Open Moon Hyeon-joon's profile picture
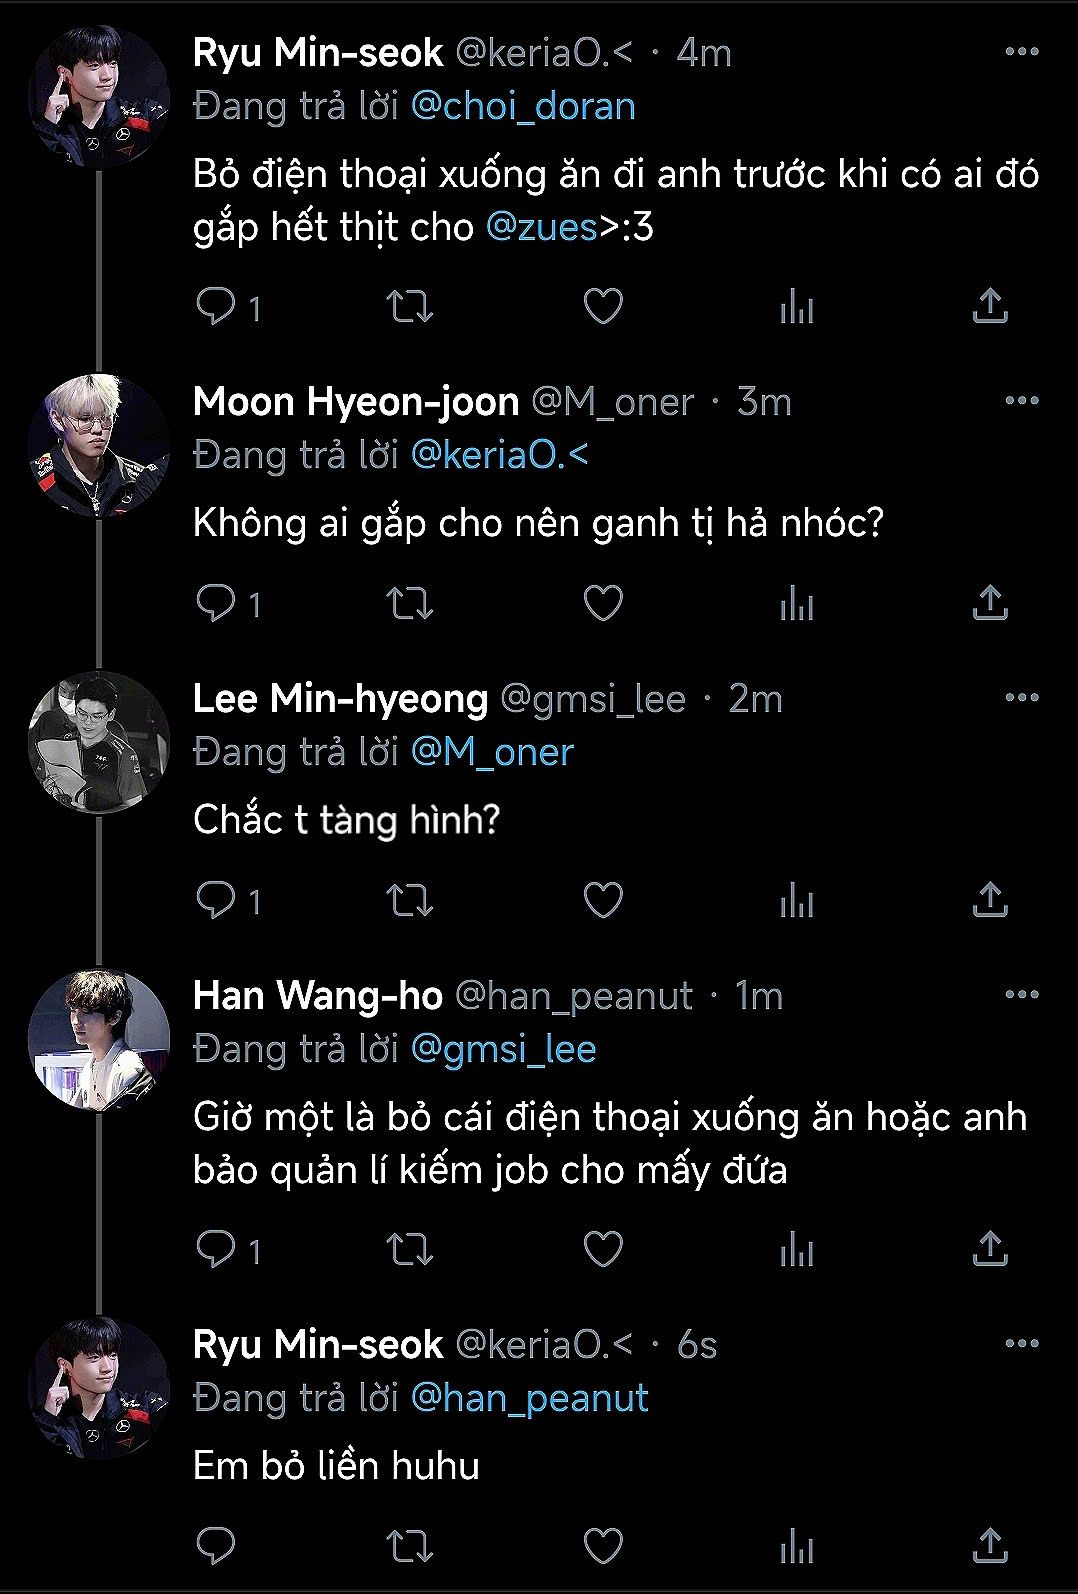Image resolution: width=1078 pixels, height=1594 pixels. coord(99,445)
